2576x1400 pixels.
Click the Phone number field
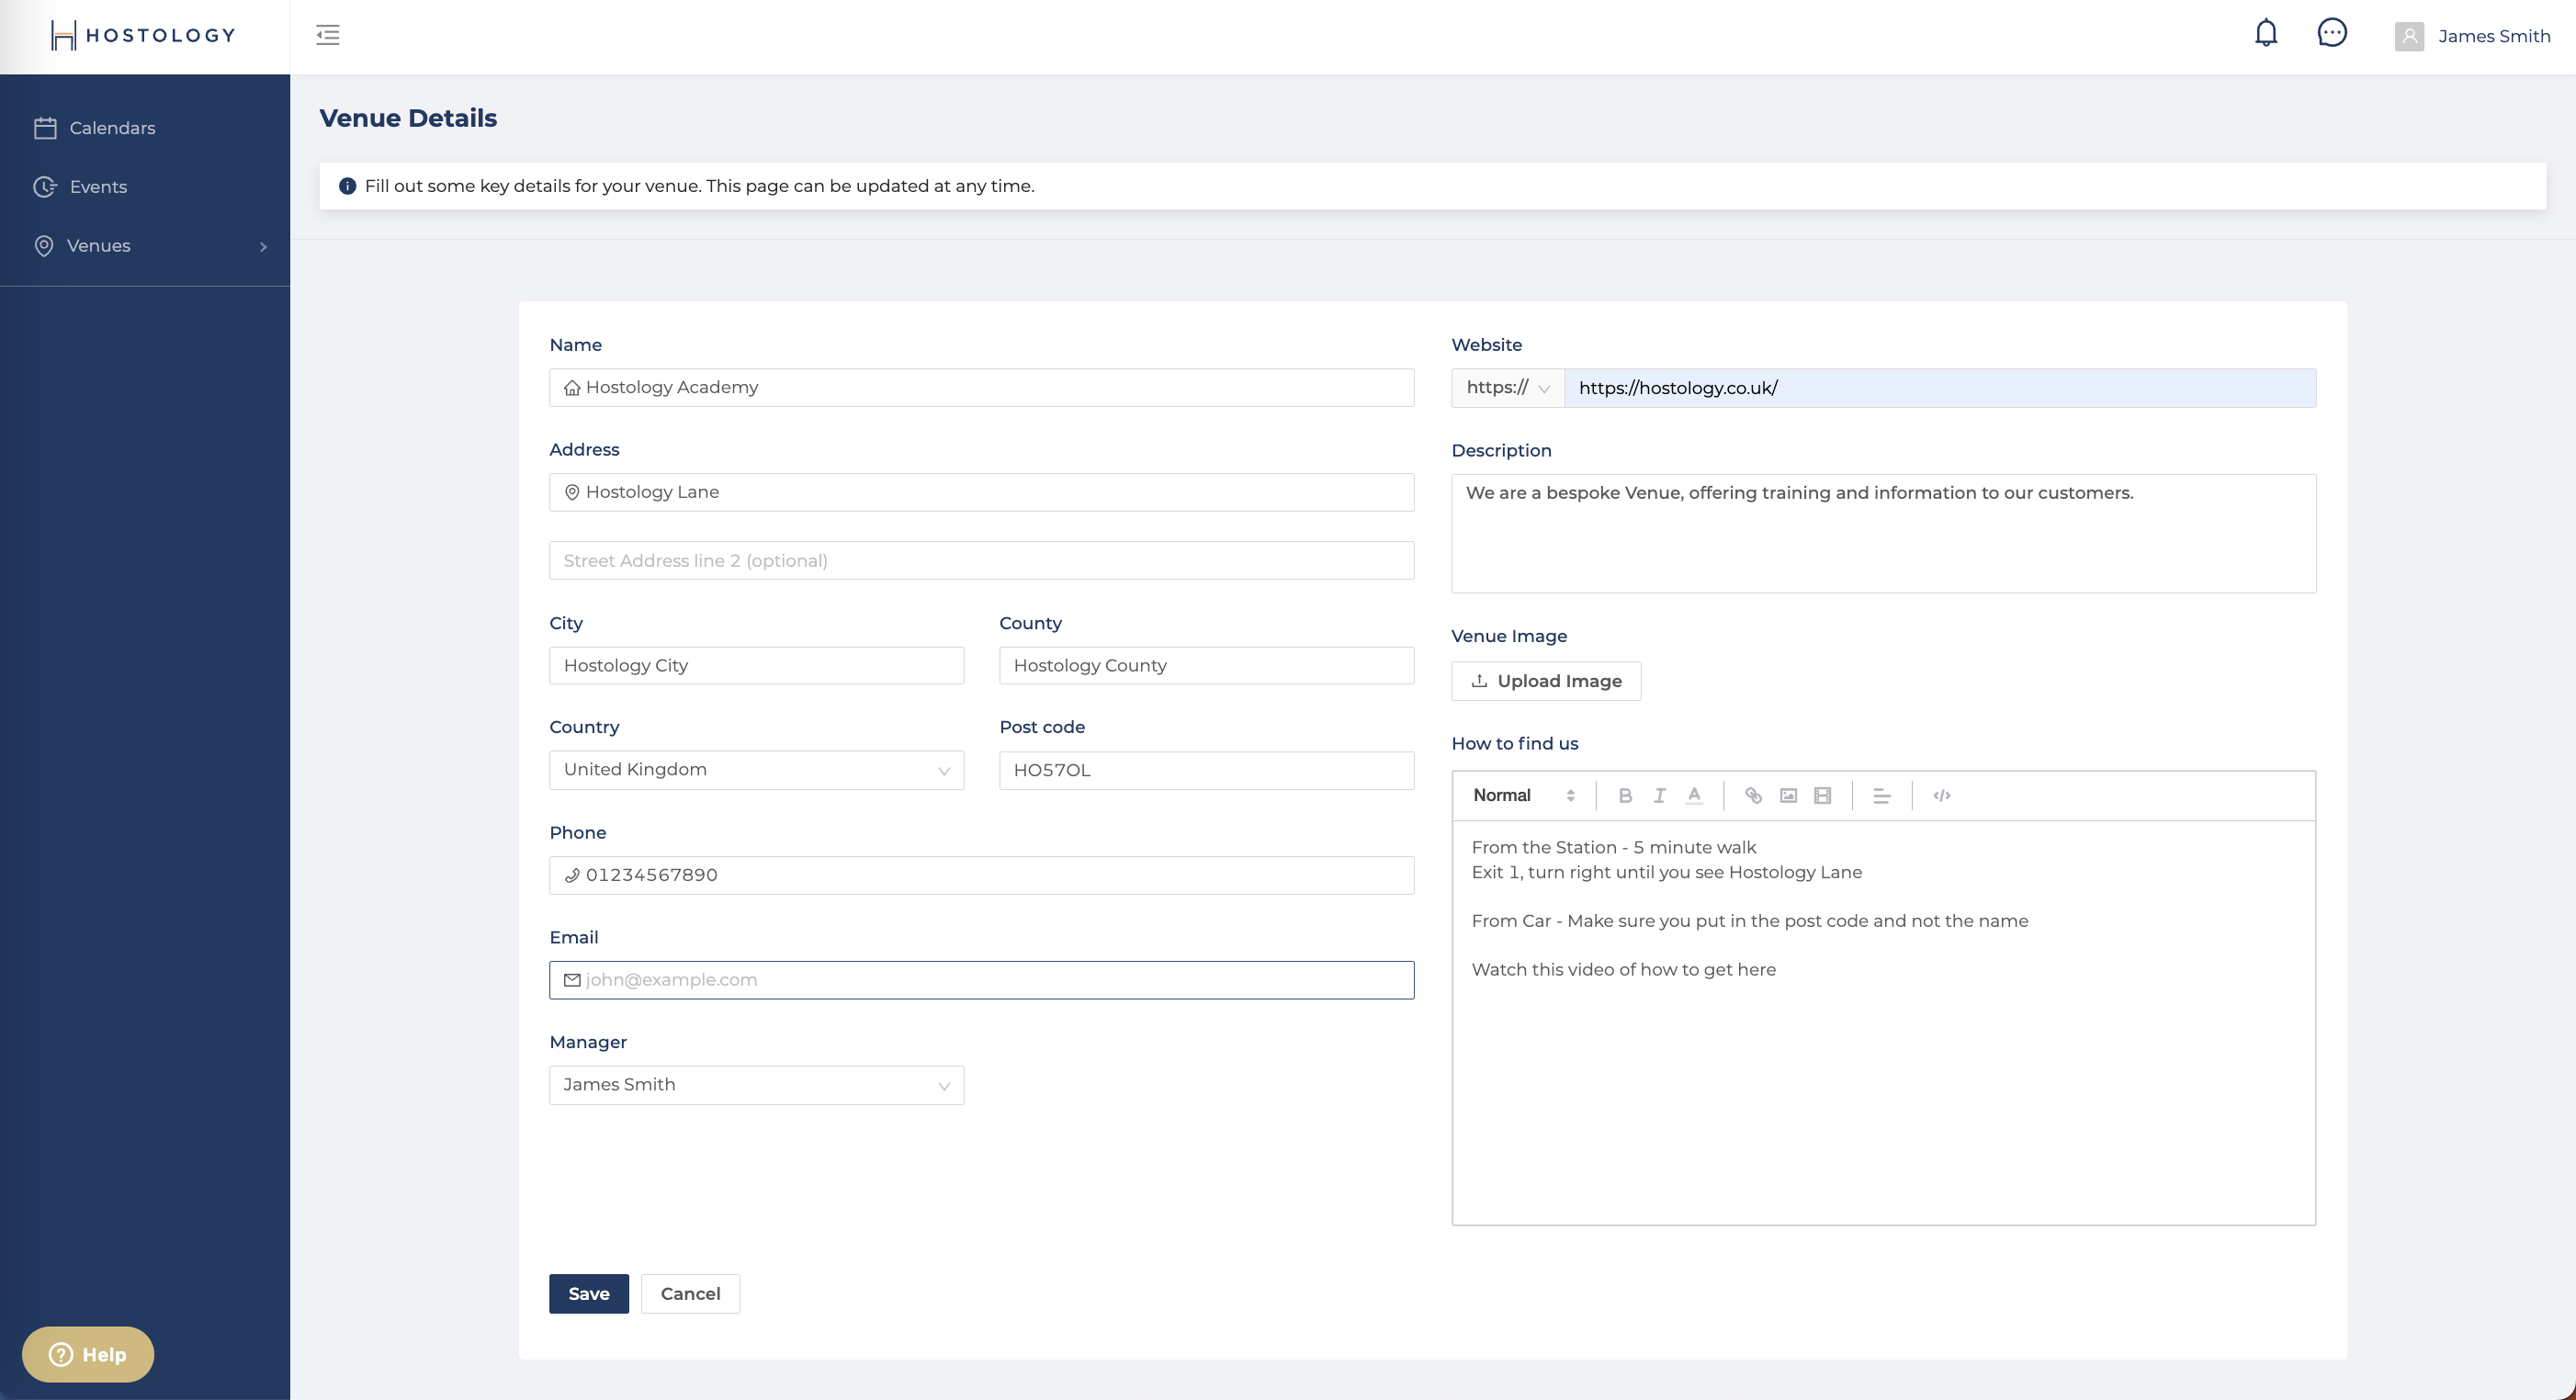[981, 875]
